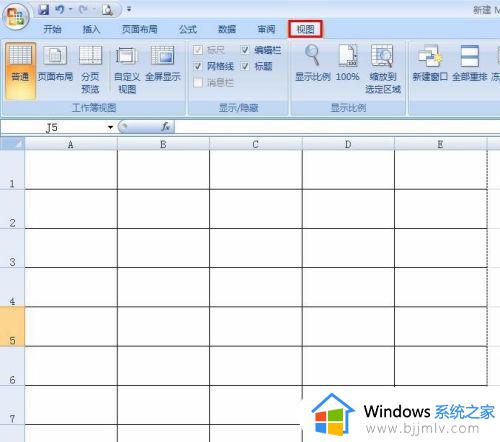
Task: Click the select-all corner button
Action: click(12, 144)
